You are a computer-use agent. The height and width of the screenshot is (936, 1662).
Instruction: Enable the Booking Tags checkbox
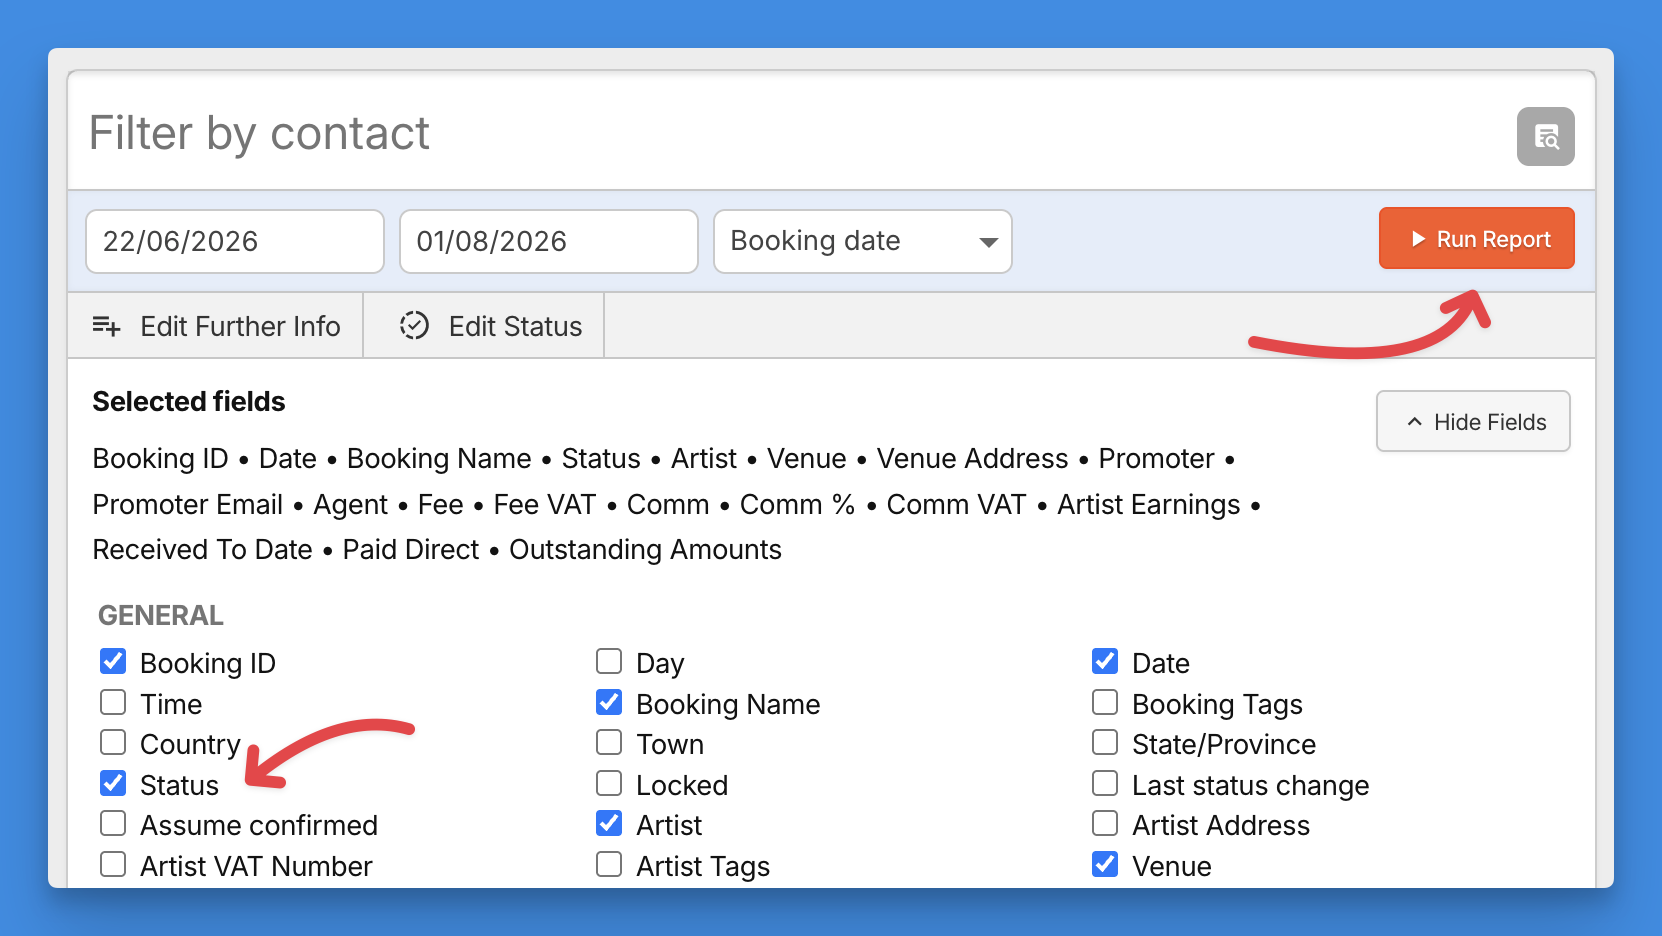[1105, 702]
